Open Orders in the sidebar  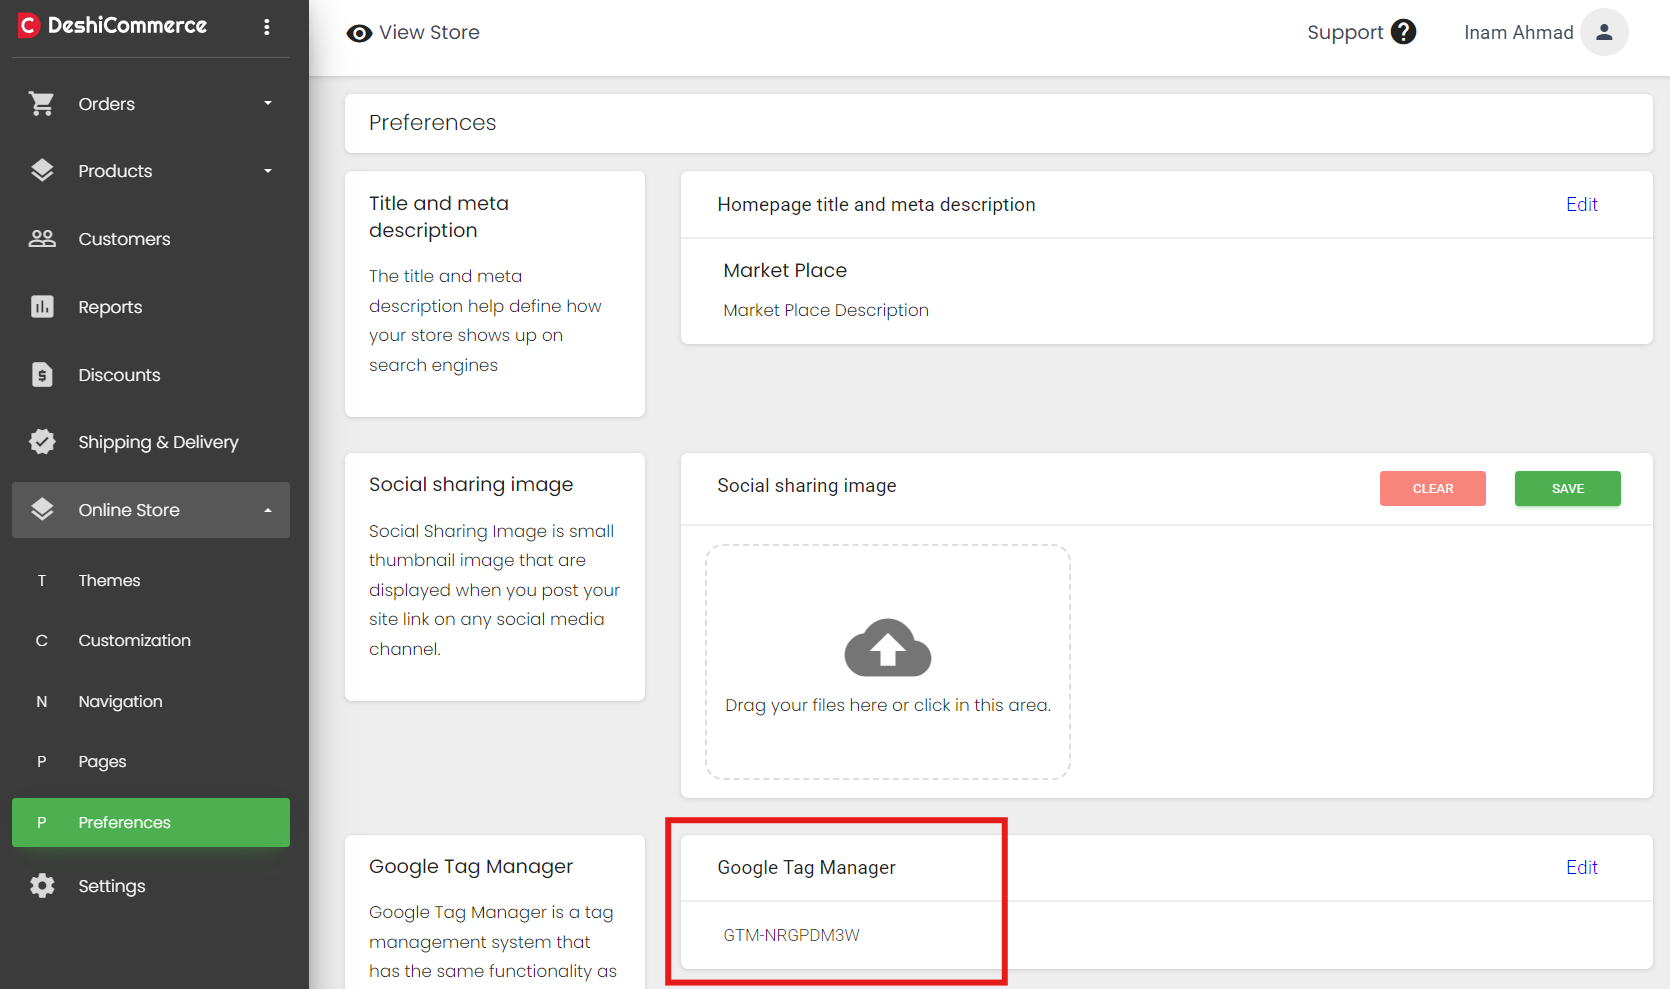click(x=151, y=104)
